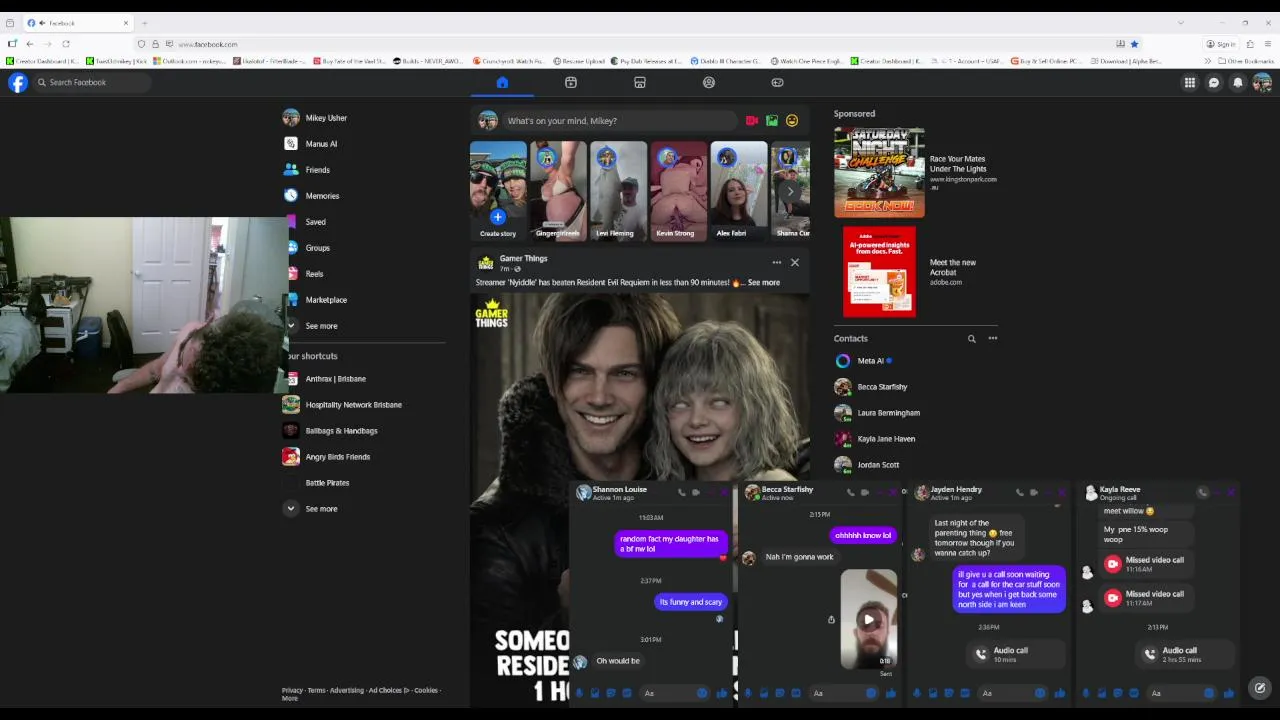Image resolution: width=1280 pixels, height=720 pixels.
Task: View Levi Fleming's story
Action: pos(618,190)
